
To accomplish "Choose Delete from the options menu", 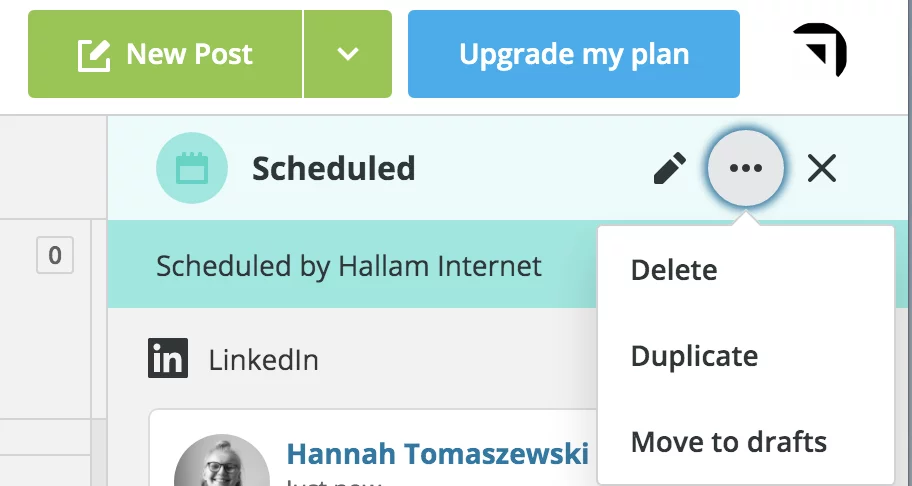I will point(674,270).
